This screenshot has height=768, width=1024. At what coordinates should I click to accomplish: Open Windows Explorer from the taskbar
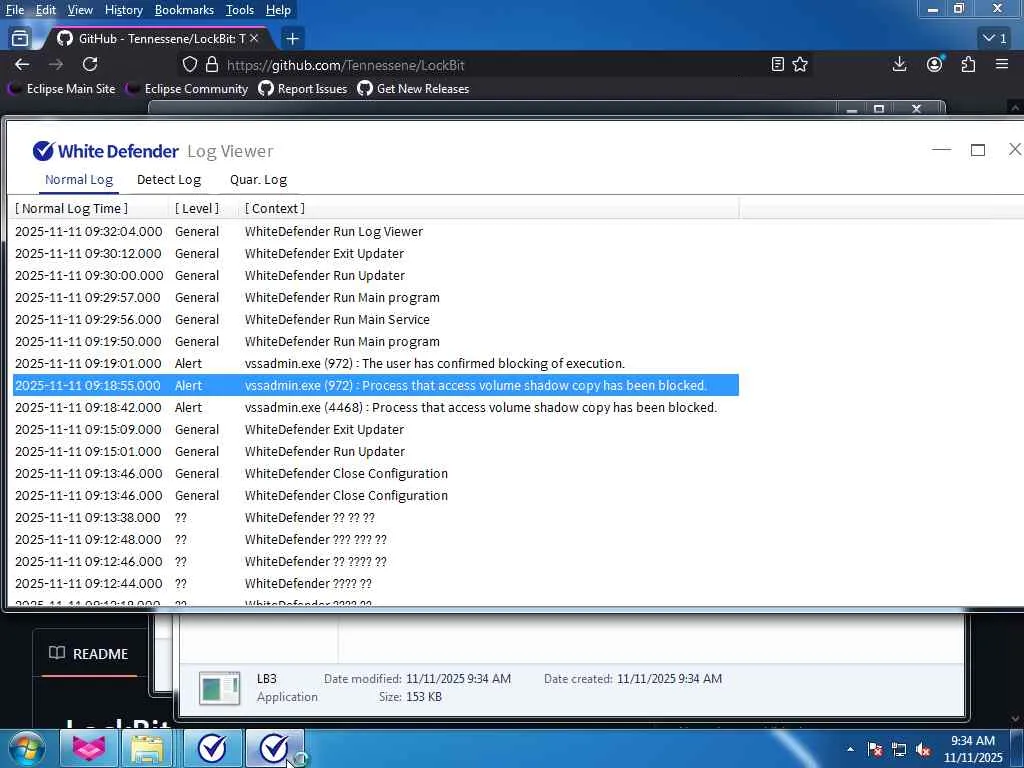(x=148, y=748)
